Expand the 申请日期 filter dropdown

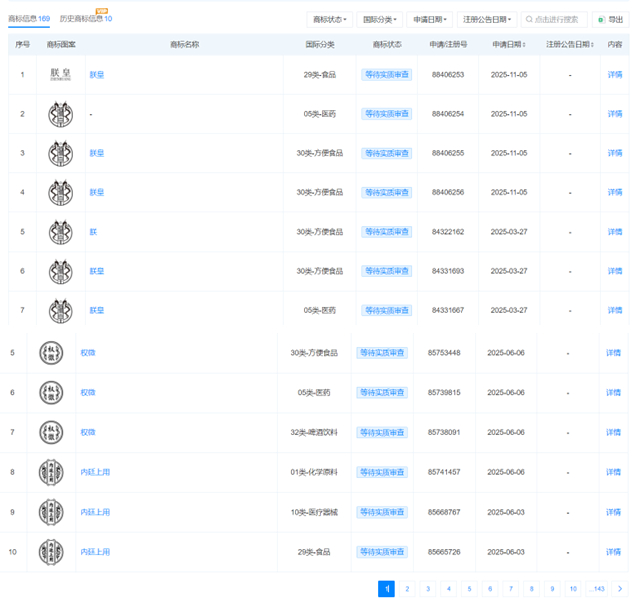pos(430,19)
